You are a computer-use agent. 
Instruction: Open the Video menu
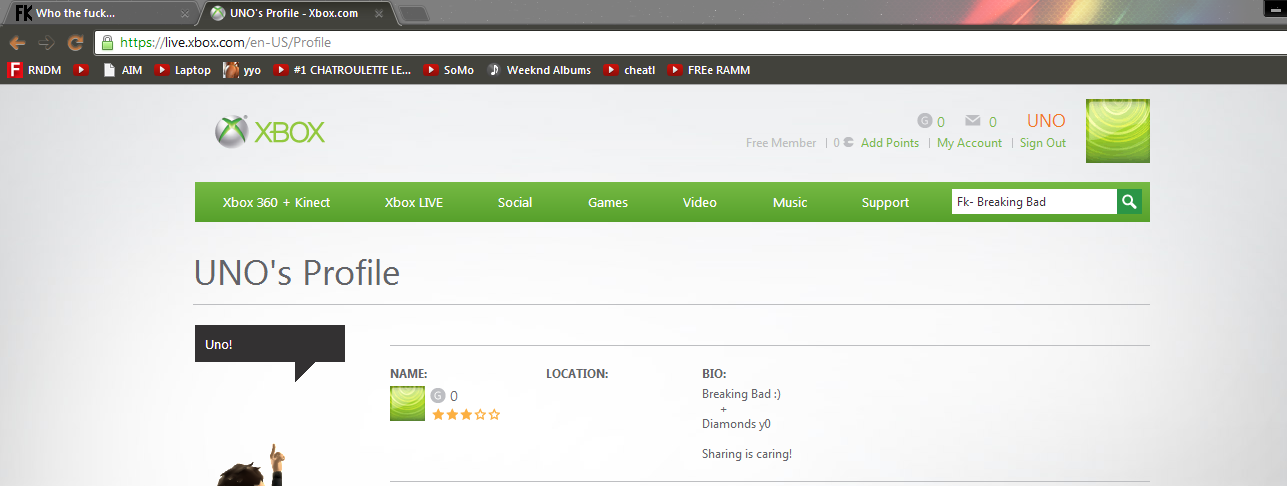[x=700, y=202]
